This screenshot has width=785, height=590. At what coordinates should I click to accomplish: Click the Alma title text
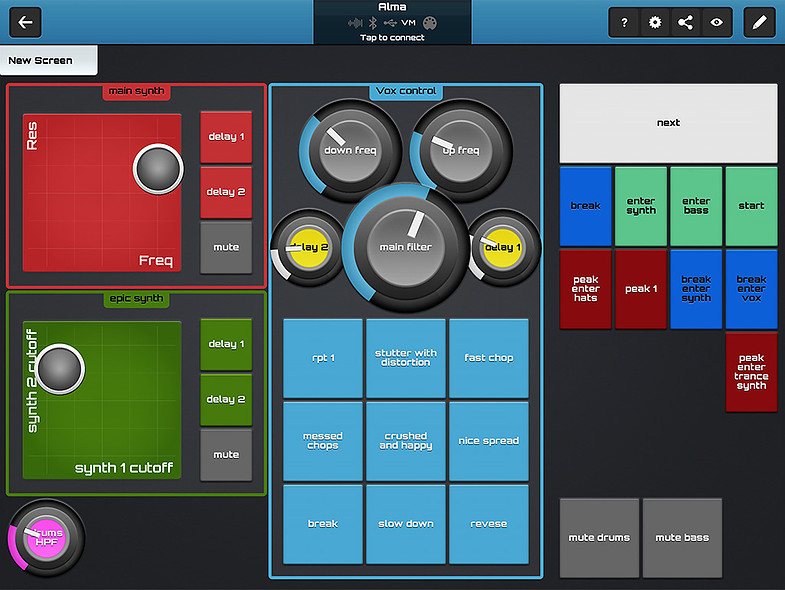click(x=392, y=7)
